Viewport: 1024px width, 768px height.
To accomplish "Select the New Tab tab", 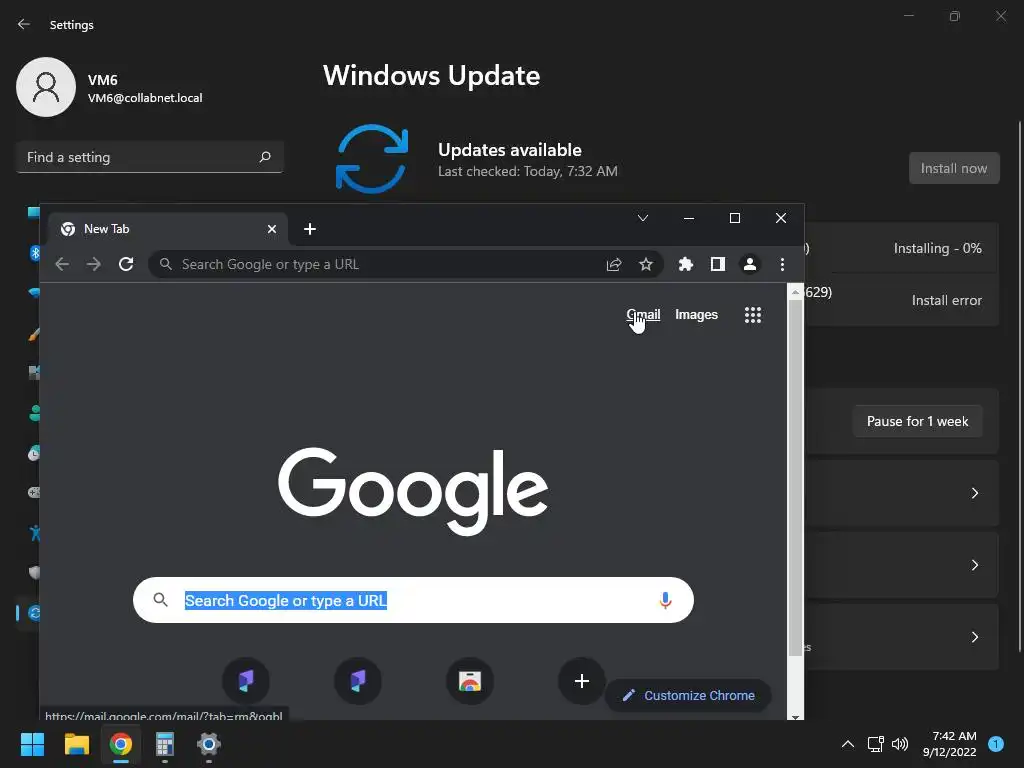I will pos(168,229).
